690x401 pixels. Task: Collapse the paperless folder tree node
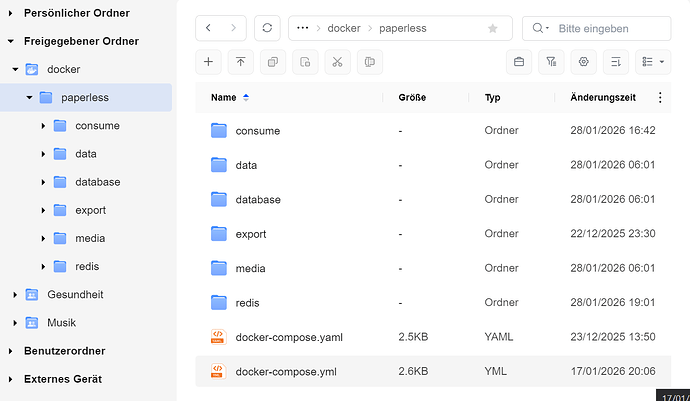point(29,98)
